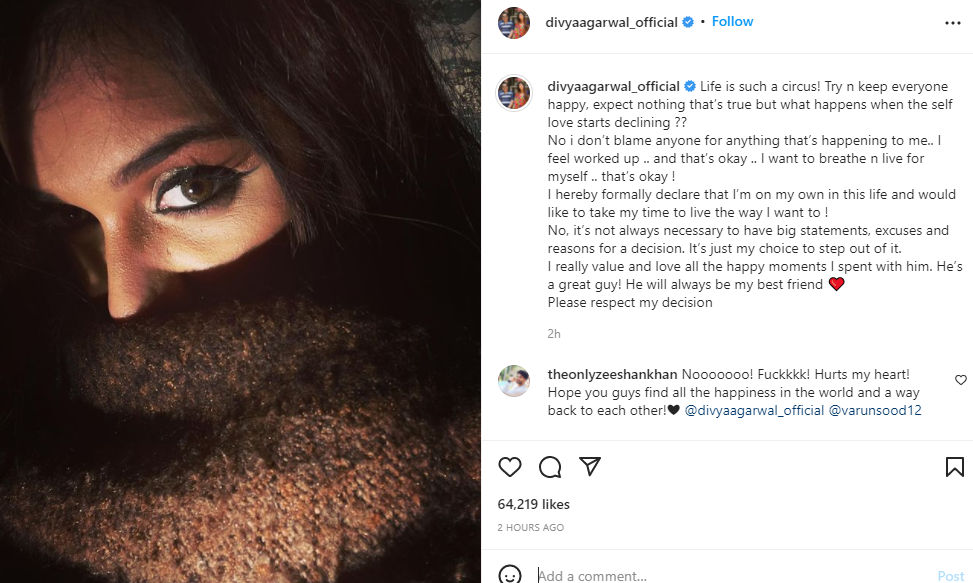Share post via paper plane icon

(x=590, y=467)
